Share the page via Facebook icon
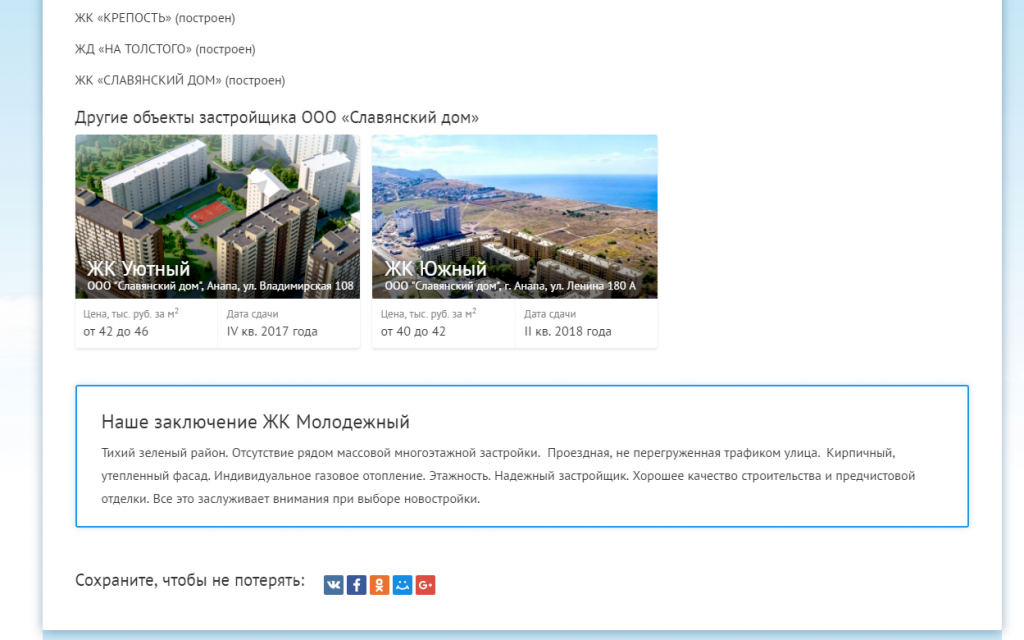 click(x=356, y=584)
